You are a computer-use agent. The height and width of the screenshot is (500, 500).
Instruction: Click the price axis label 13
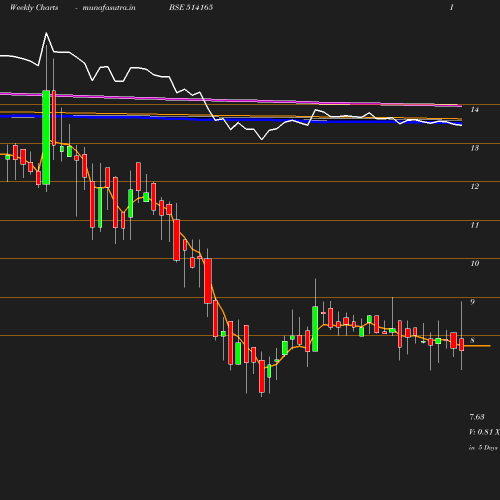point(475,148)
